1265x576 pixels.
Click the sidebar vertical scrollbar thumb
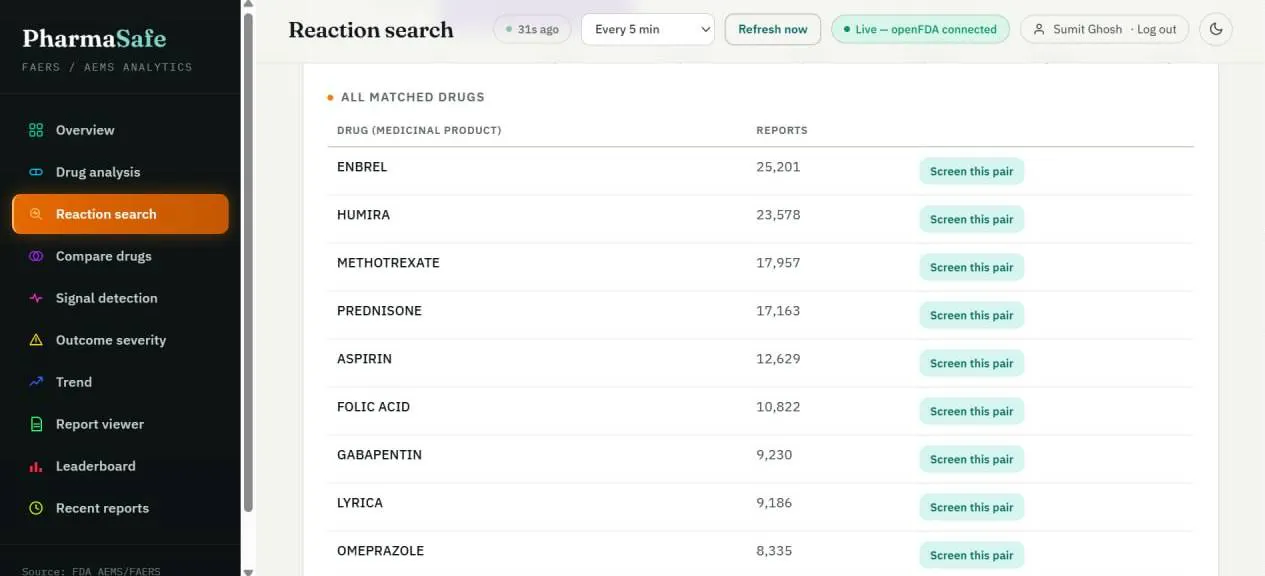[x=248, y=262]
